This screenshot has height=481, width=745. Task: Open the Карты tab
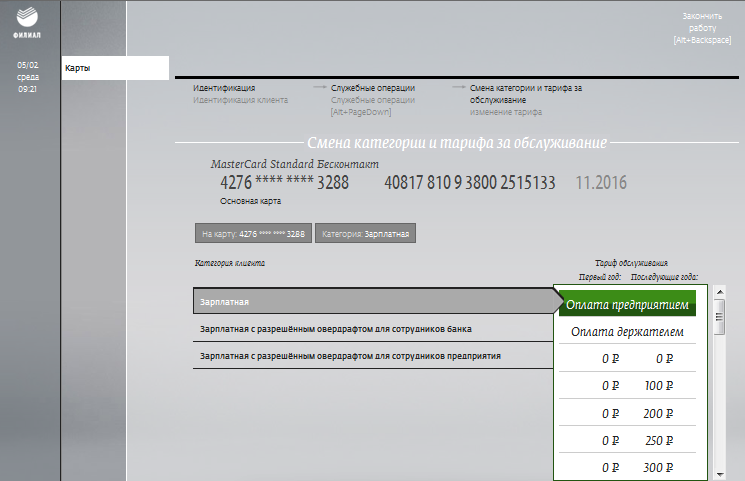point(115,68)
